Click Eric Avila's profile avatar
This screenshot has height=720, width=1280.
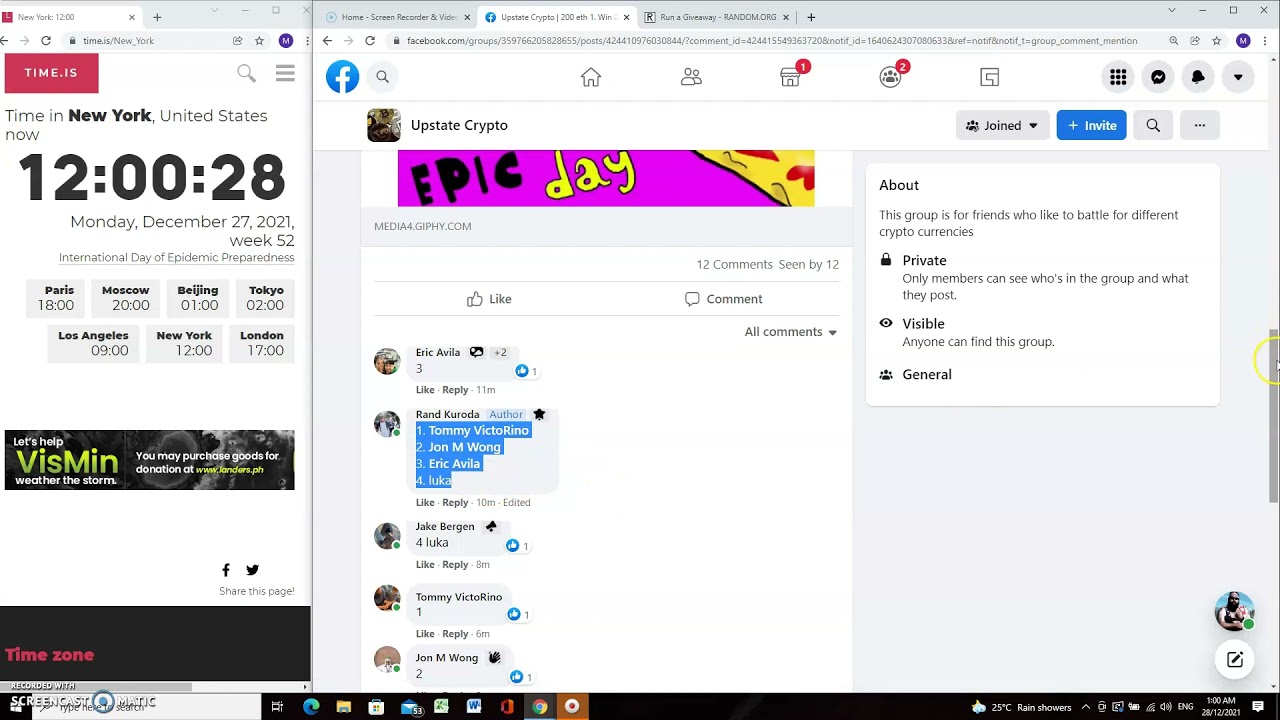point(387,361)
